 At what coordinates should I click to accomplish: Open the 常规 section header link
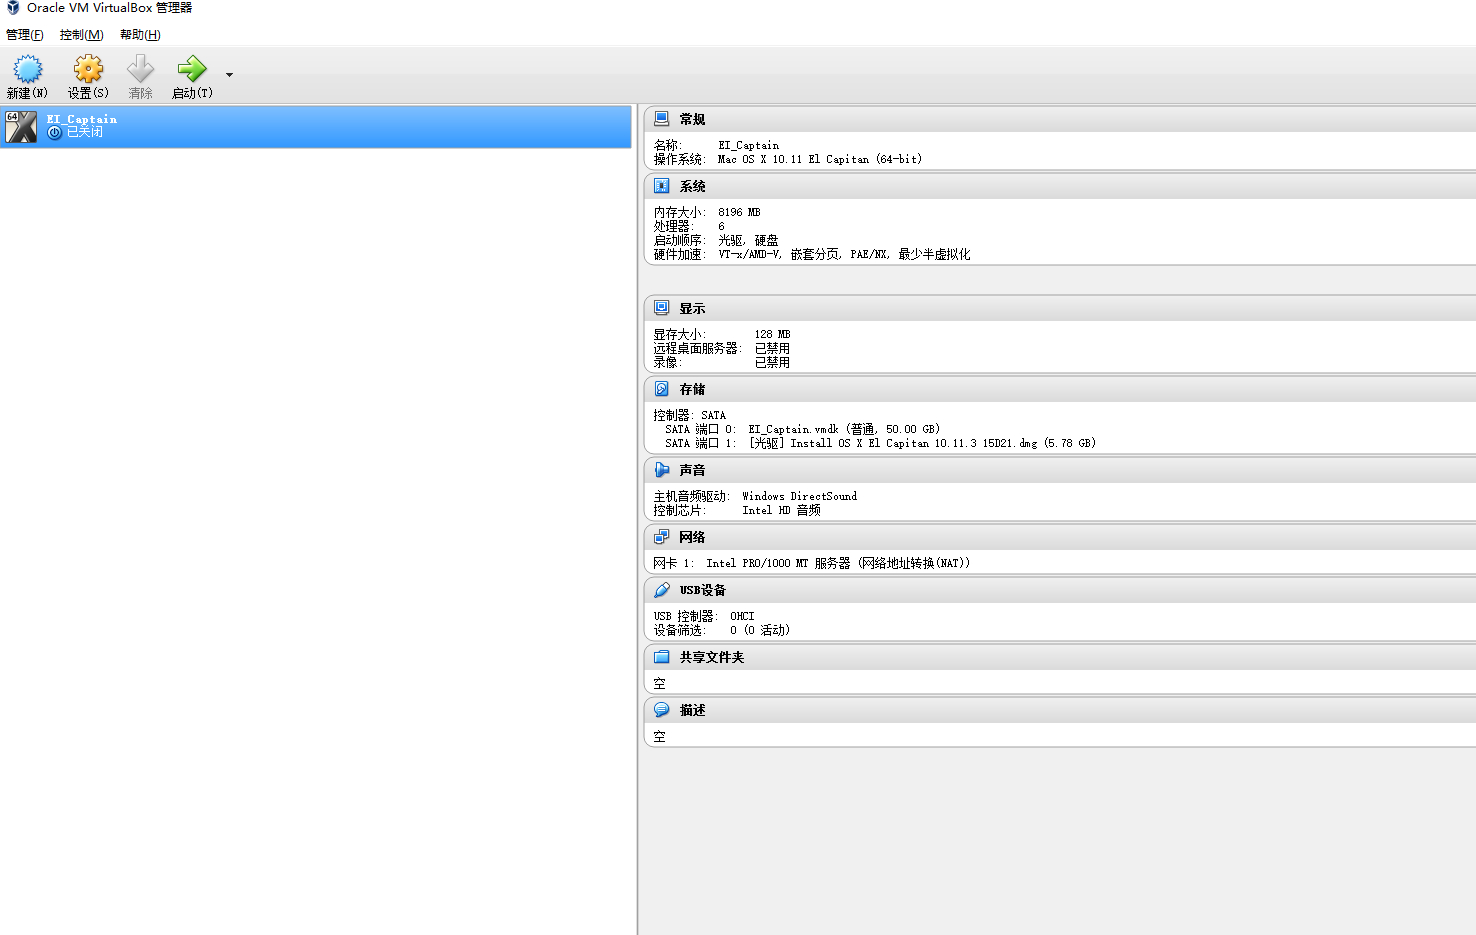[692, 120]
